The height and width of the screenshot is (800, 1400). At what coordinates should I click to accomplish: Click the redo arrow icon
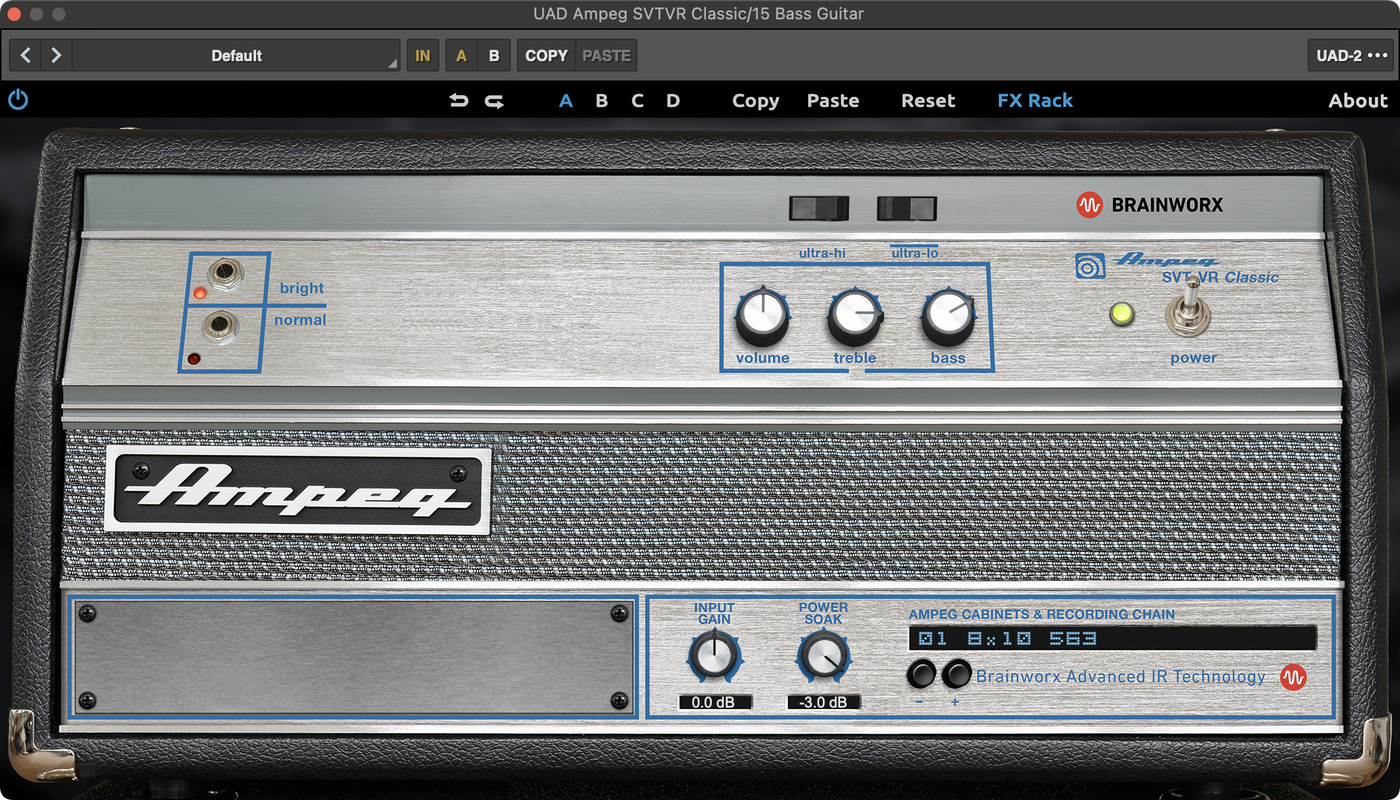coord(494,101)
